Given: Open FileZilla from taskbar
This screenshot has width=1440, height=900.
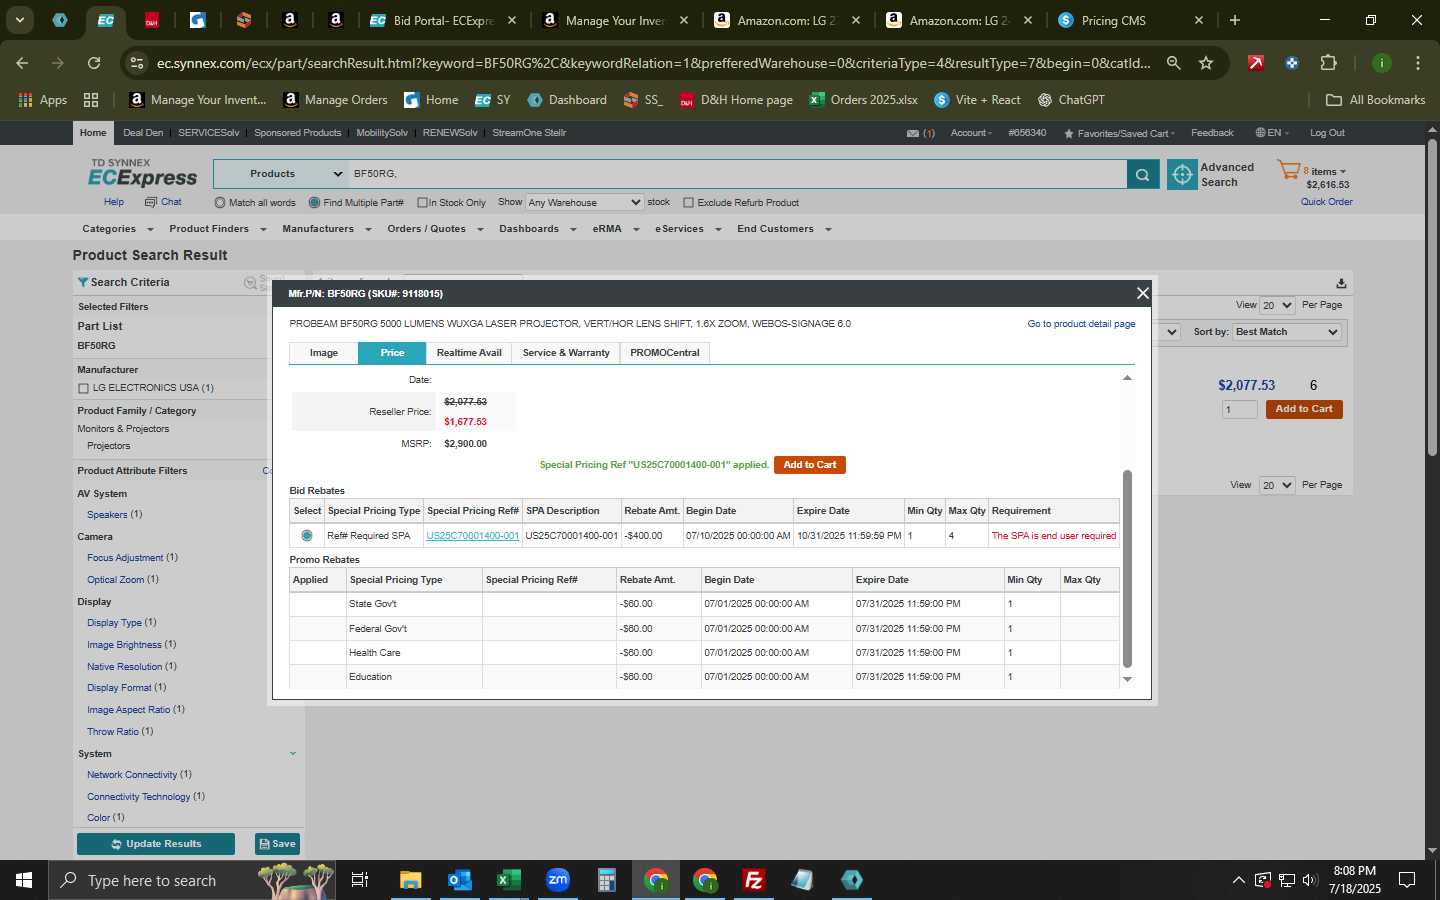Looking at the screenshot, I should click(754, 880).
